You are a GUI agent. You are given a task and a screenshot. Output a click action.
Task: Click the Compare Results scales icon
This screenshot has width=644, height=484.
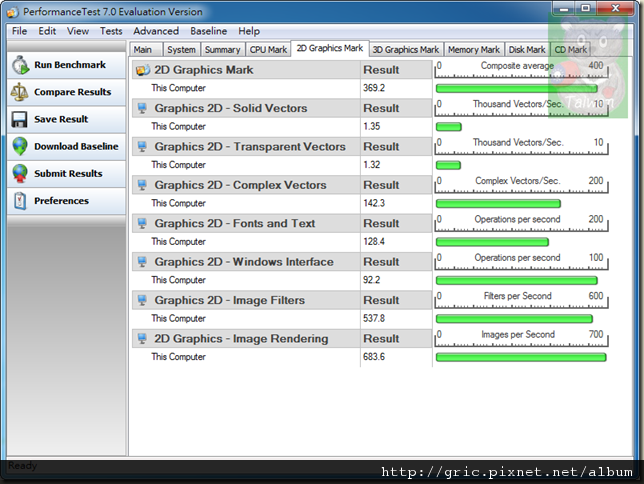tap(19, 92)
